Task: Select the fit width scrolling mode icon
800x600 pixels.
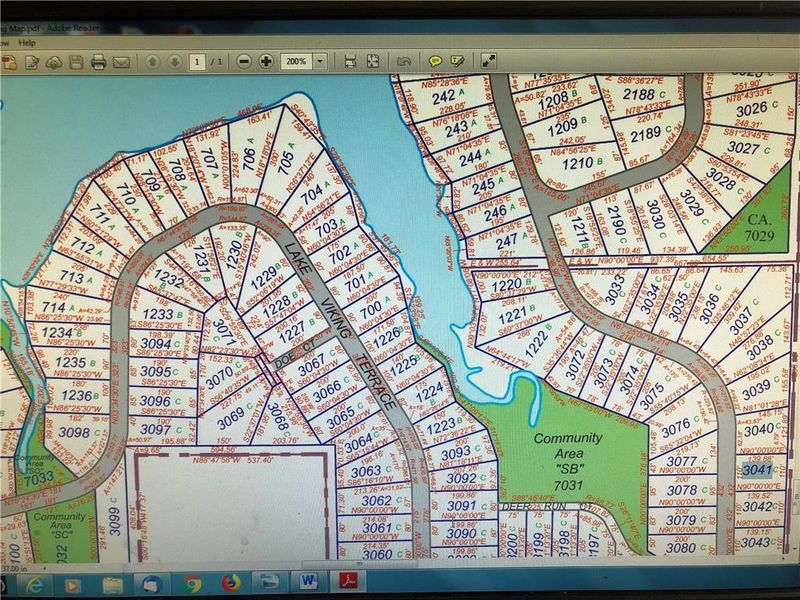Action: click(350, 62)
